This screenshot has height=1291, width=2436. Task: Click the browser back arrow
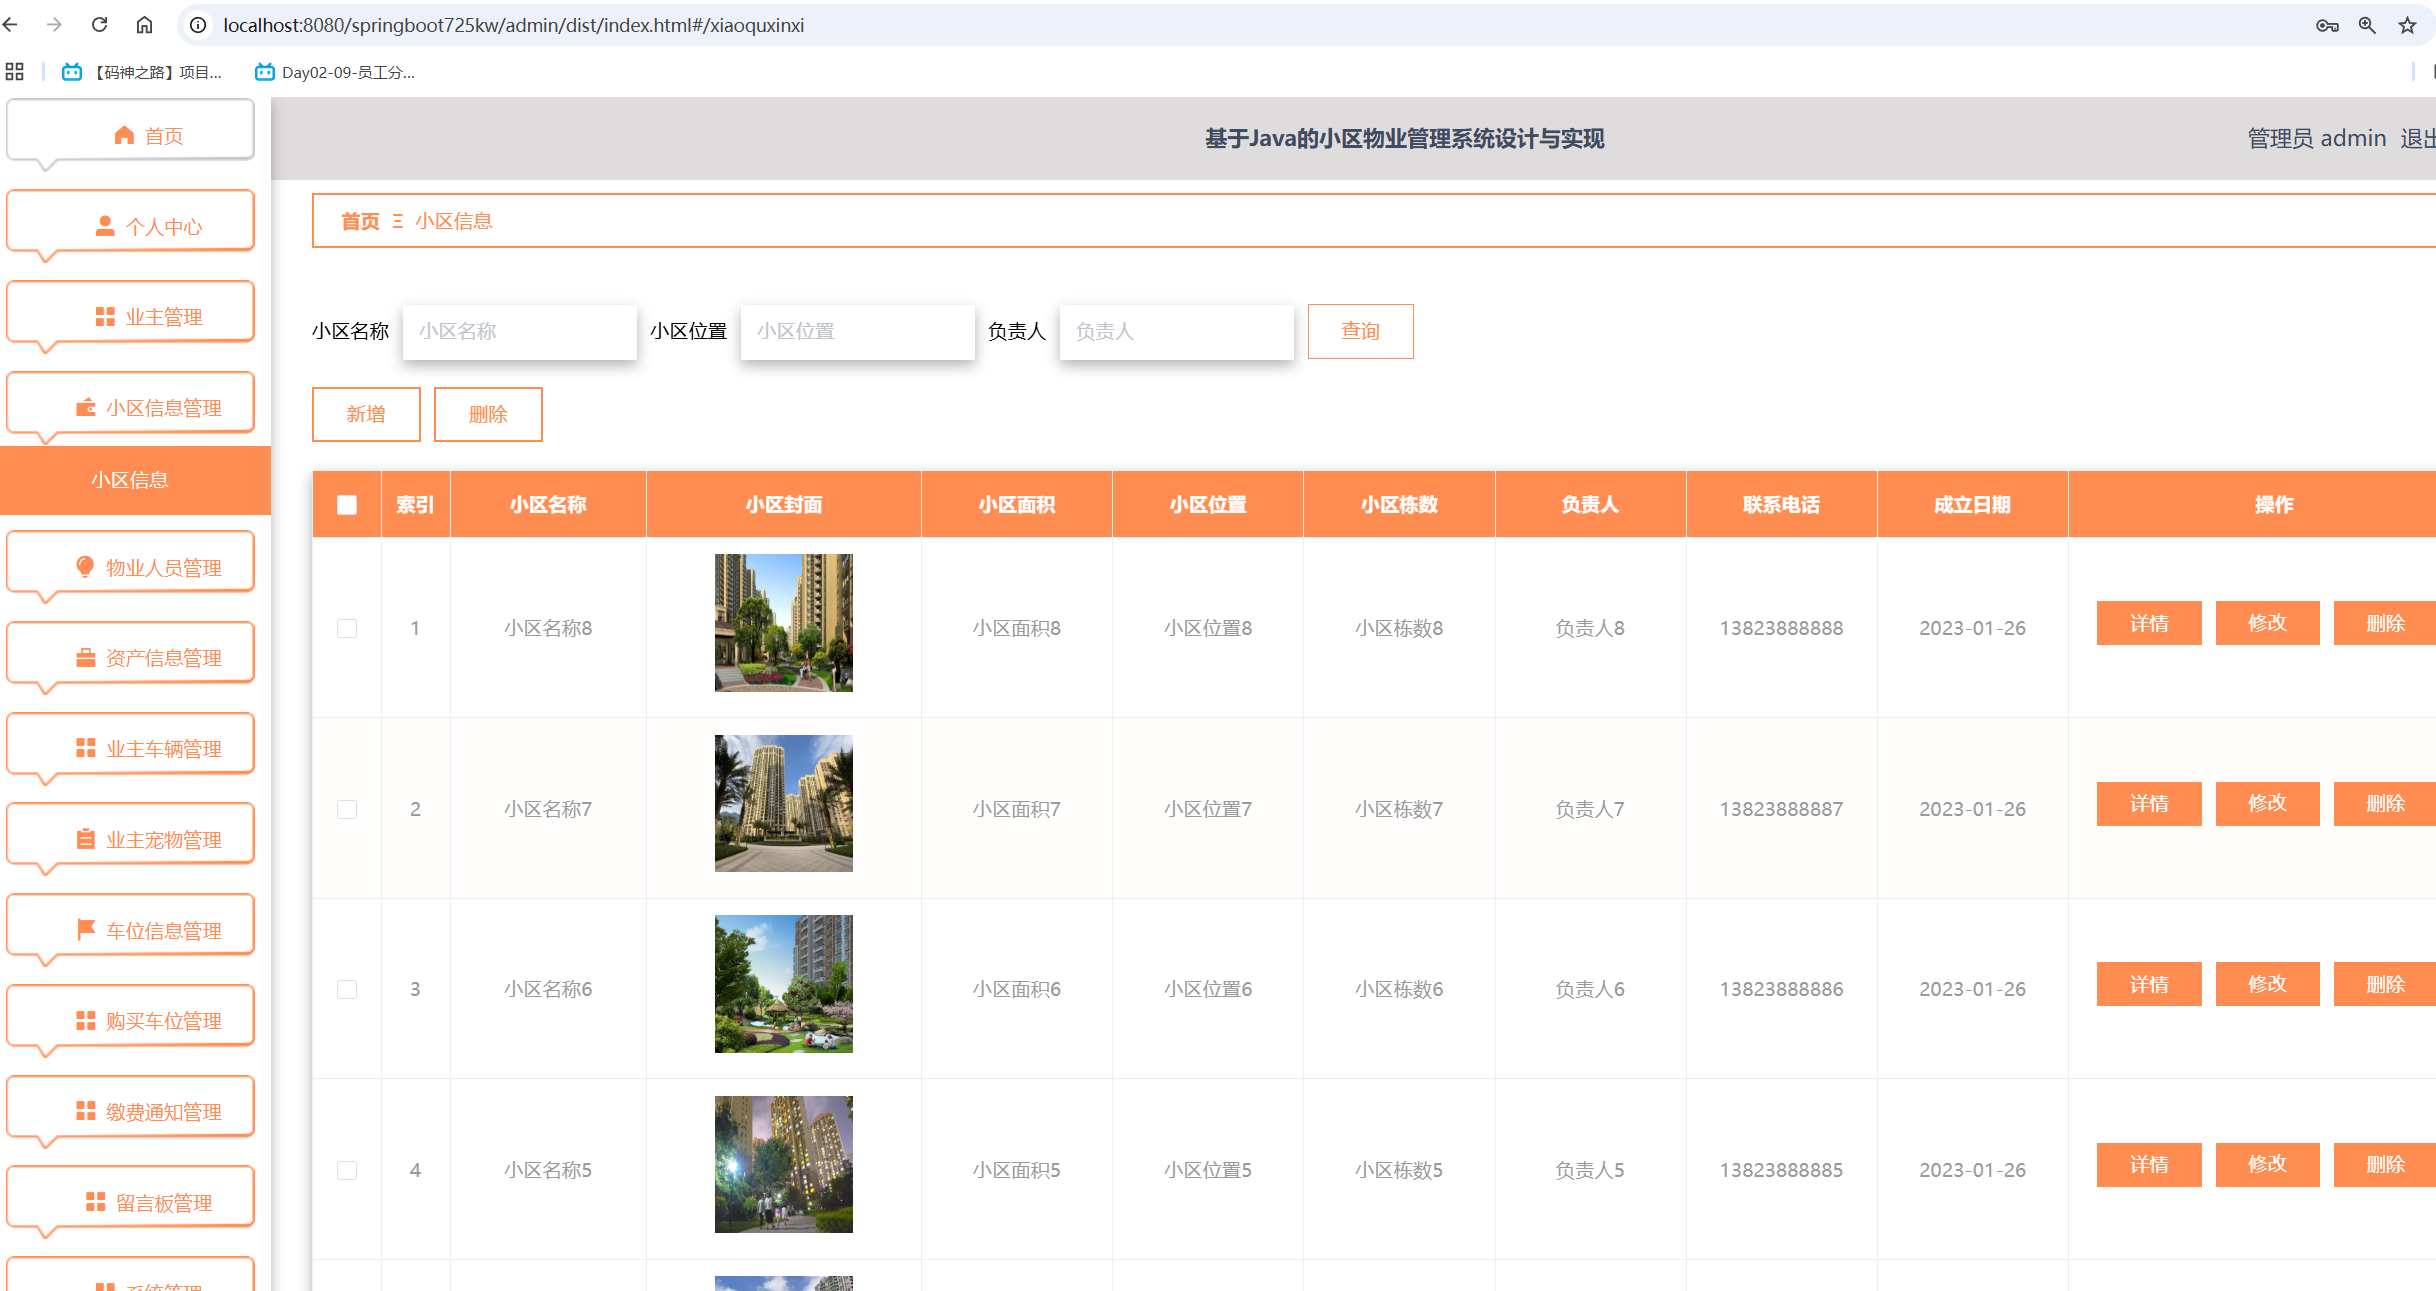[x=11, y=25]
